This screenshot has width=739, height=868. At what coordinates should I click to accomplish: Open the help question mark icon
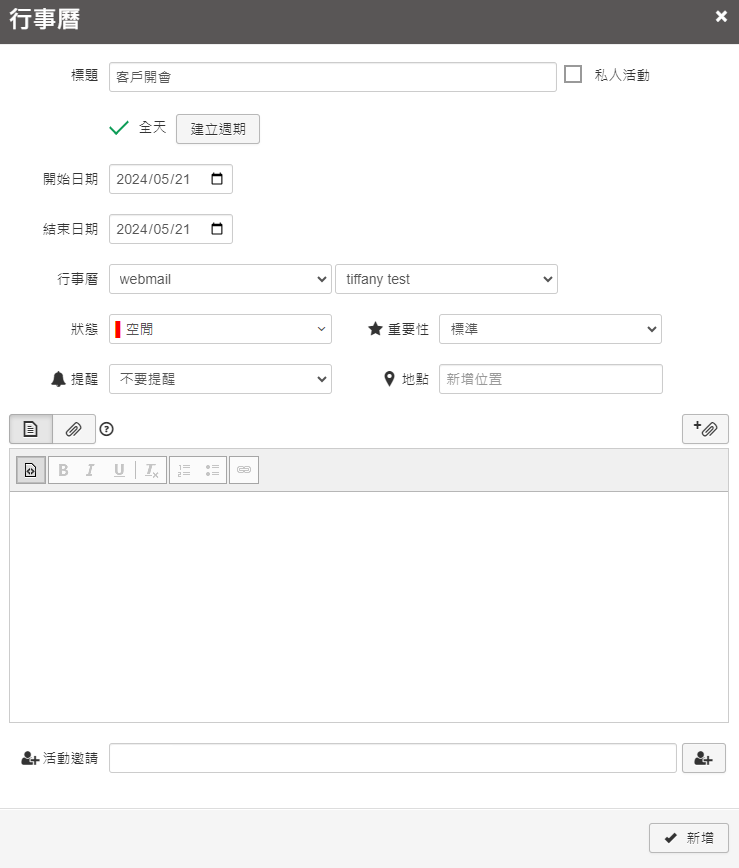(x=107, y=429)
